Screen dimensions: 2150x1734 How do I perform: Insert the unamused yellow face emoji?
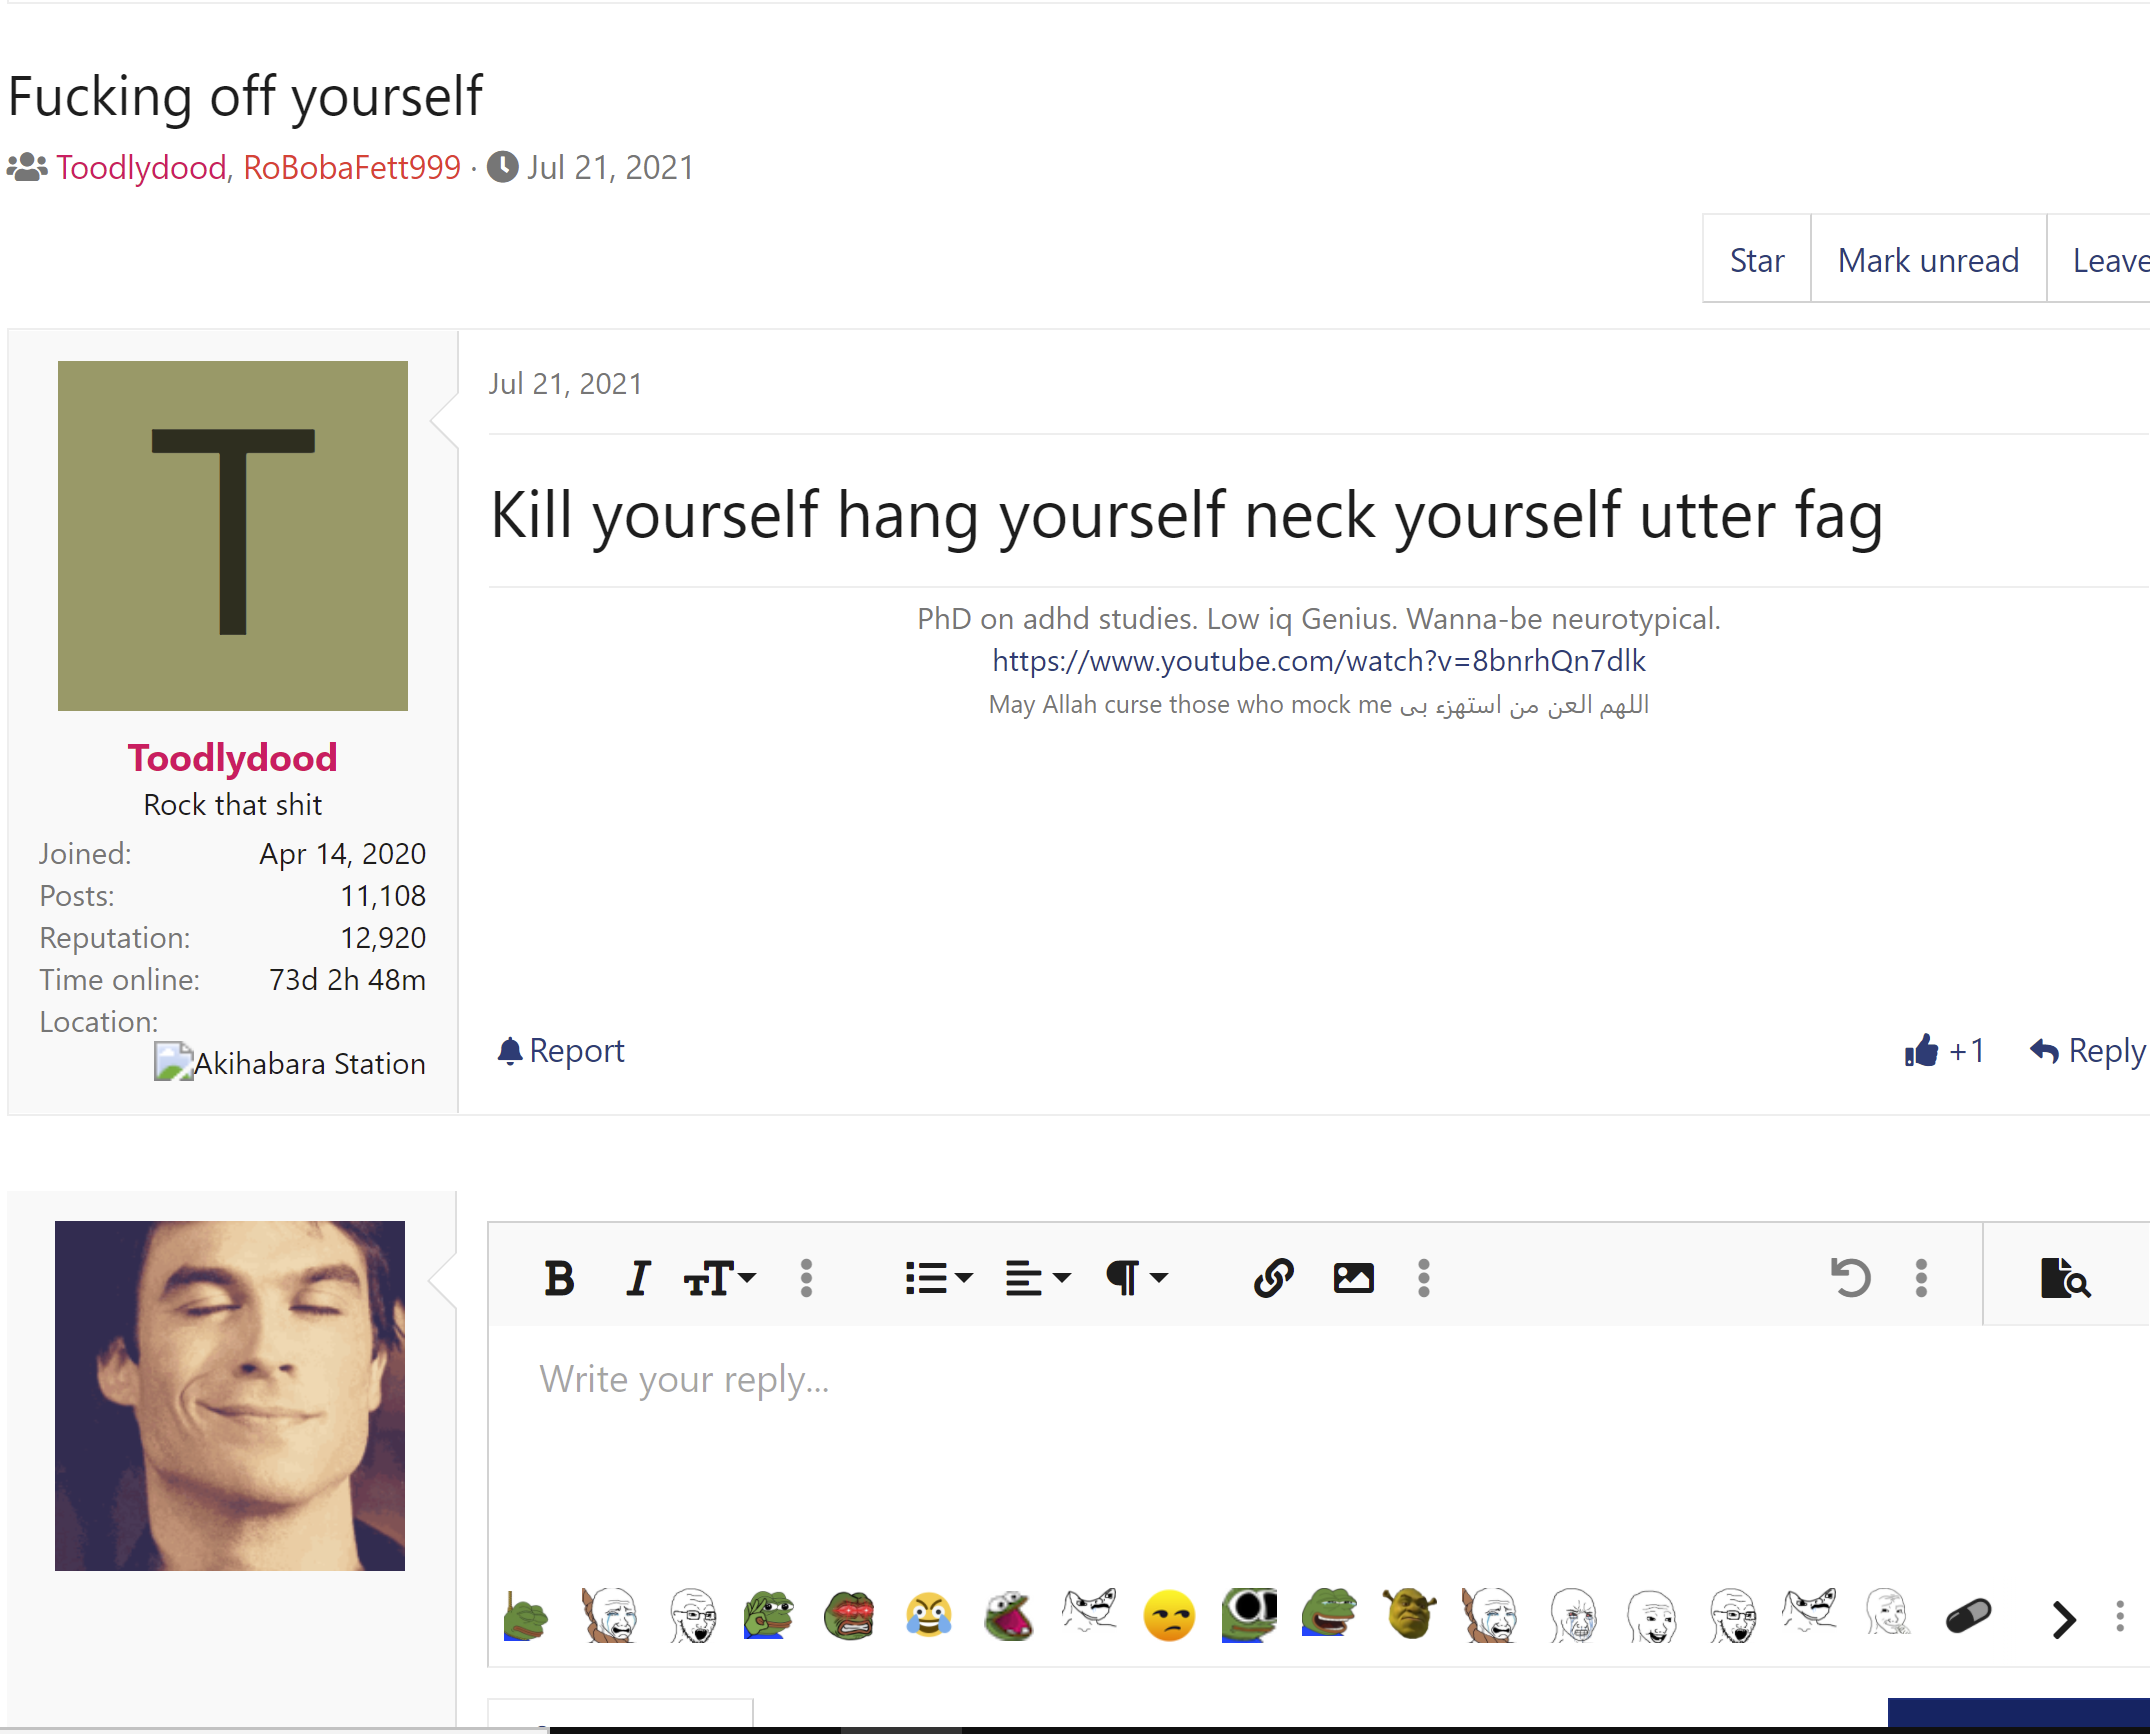(1169, 1615)
